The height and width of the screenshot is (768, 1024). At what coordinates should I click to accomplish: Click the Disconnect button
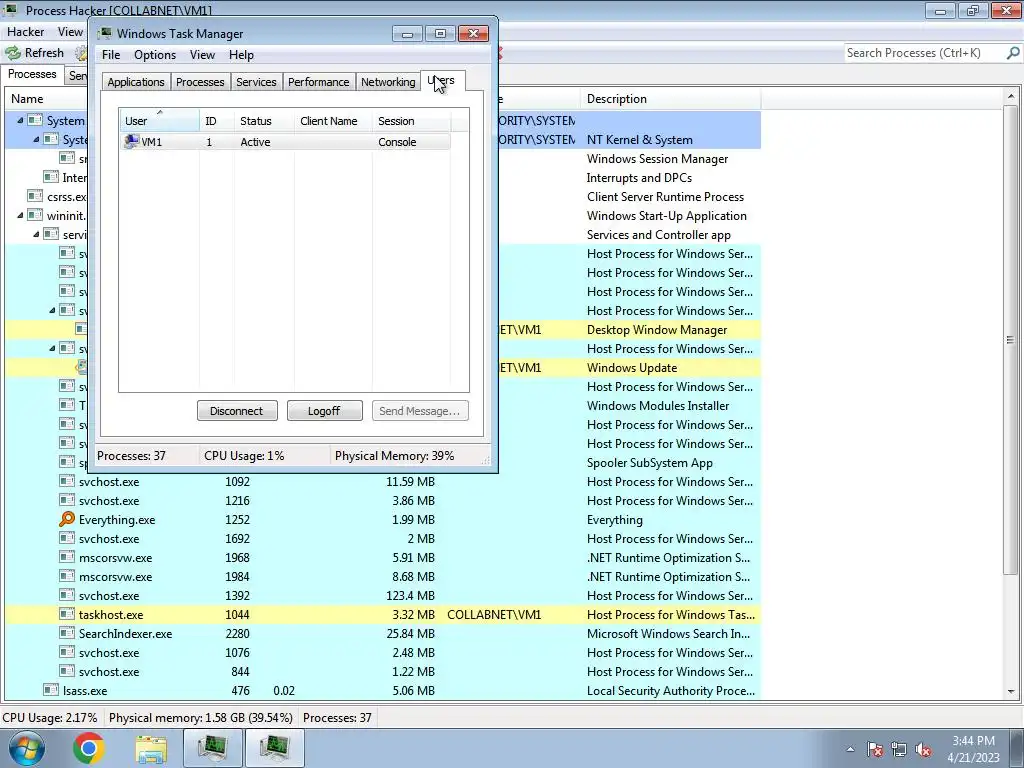coord(237,411)
